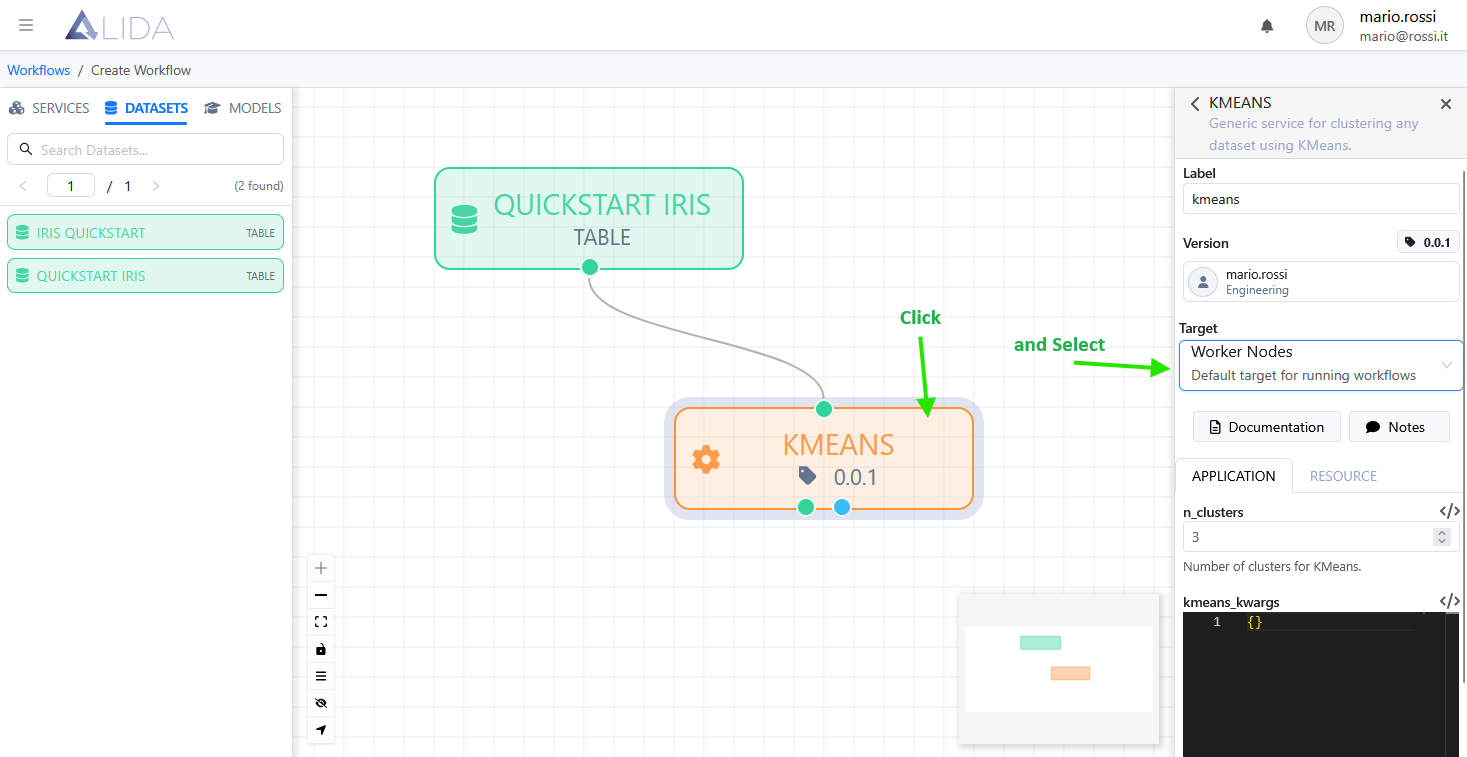Go to previous datasets page
Screen dimensions: 1467x757
point(24,186)
